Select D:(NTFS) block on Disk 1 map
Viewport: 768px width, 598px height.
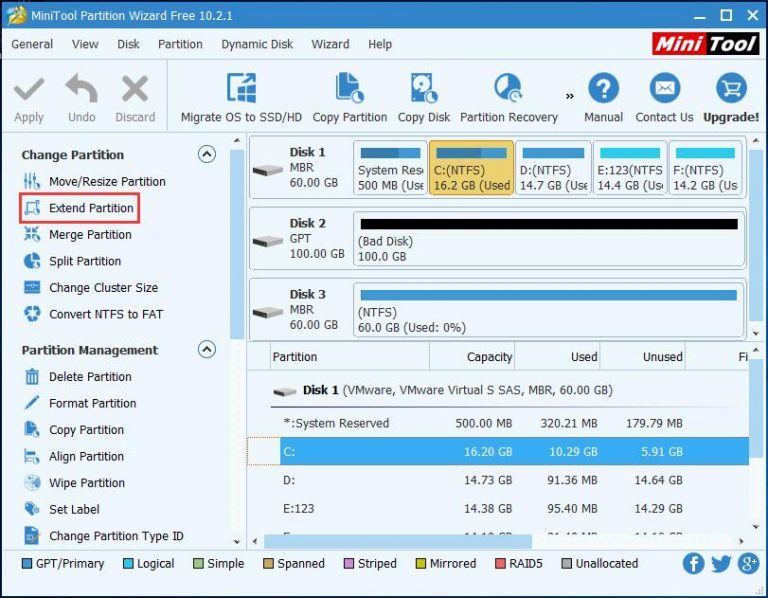pyautogui.click(x=553, y=168)
